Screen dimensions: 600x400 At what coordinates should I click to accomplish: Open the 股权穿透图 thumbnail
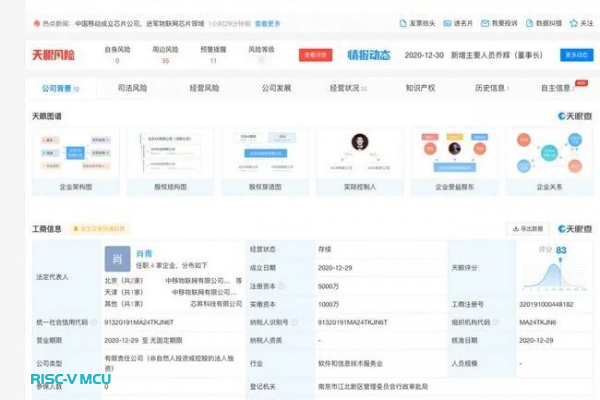coord(265,162)
